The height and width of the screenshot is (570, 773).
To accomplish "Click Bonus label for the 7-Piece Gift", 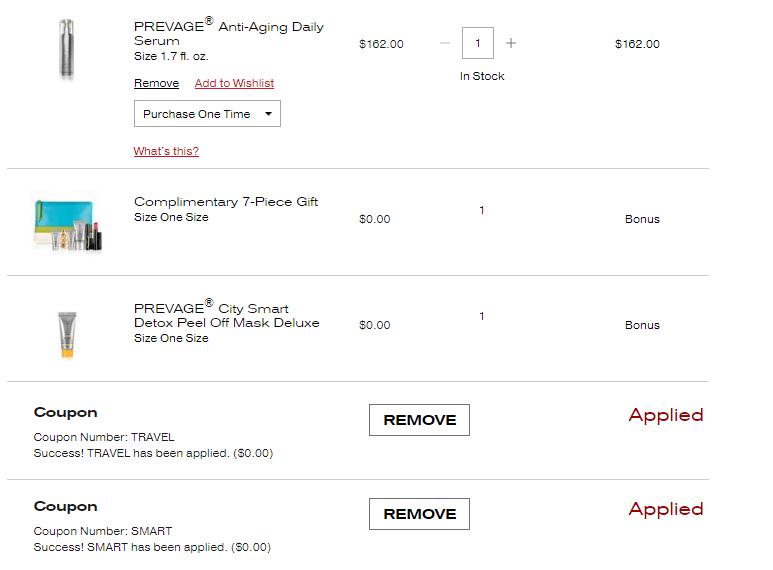I will point(642,219).
